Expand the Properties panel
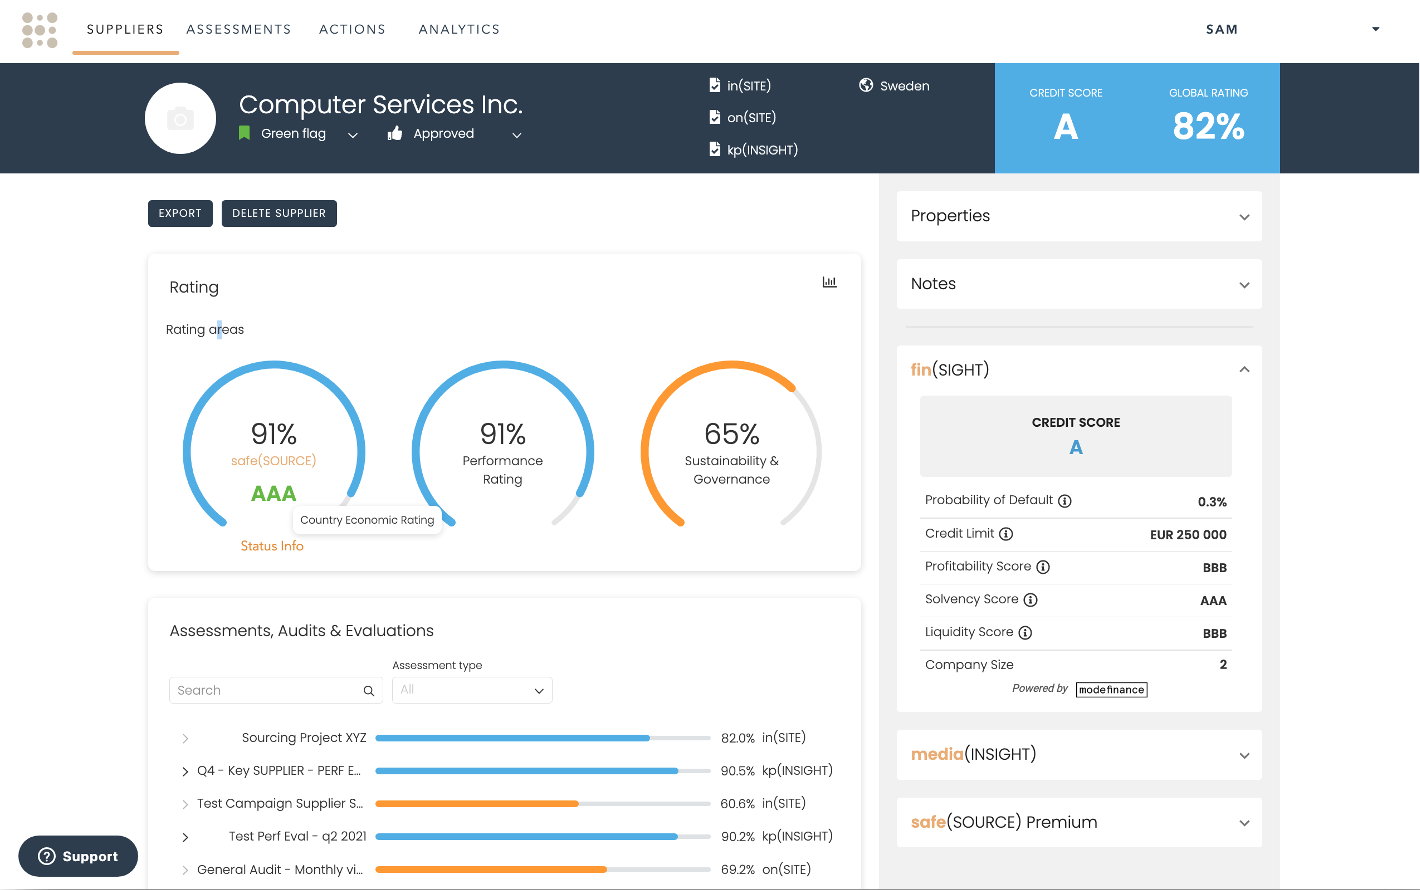1420x890 pixels. [x=1244, y=217]
